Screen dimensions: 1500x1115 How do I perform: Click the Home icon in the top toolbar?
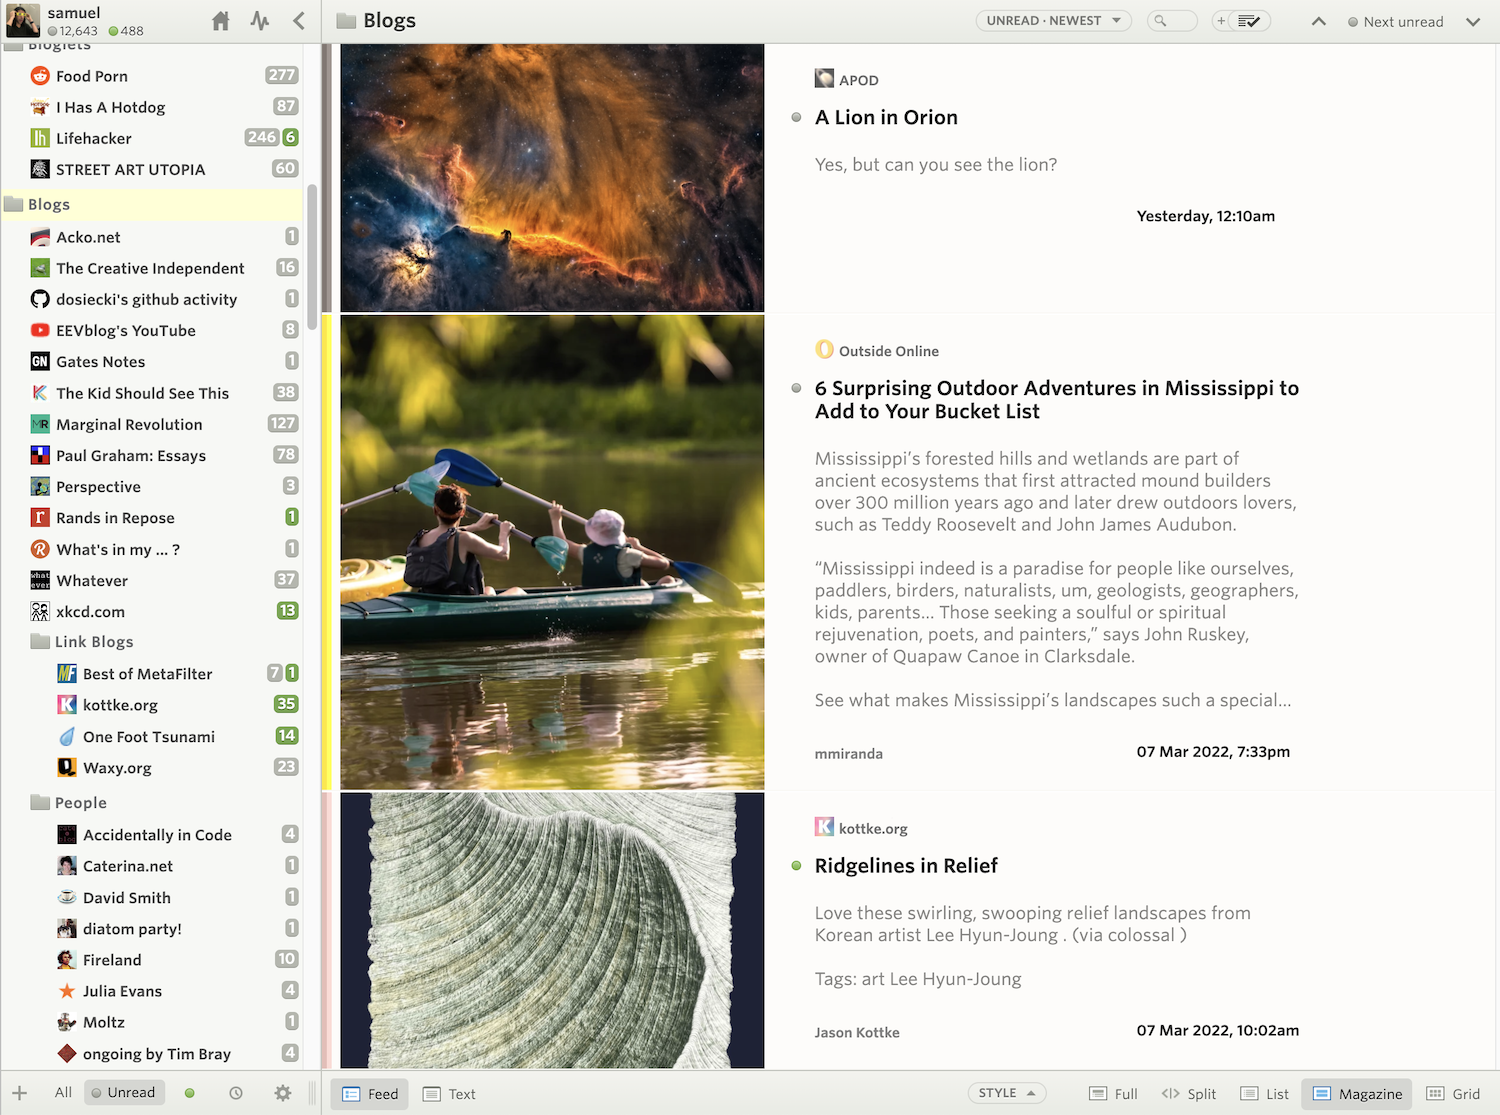coord(220,20)
